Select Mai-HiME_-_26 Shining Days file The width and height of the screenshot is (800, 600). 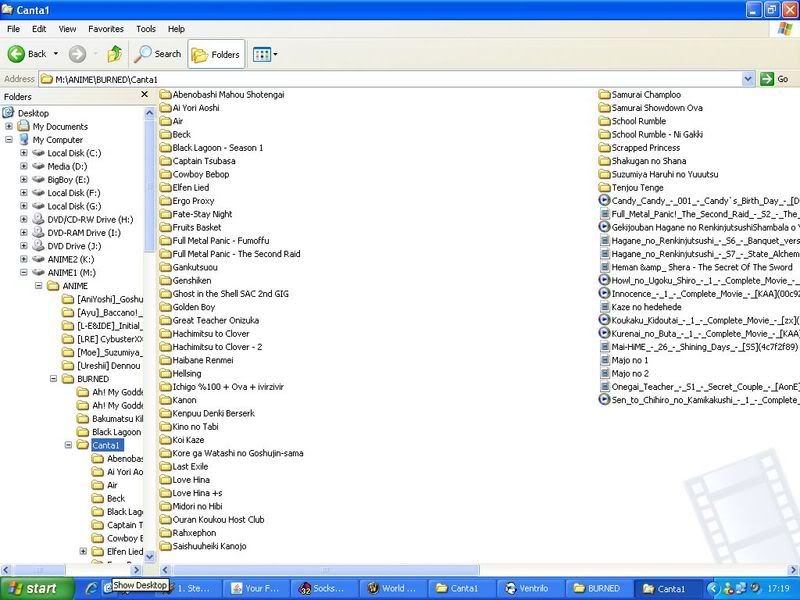(698, 346)
